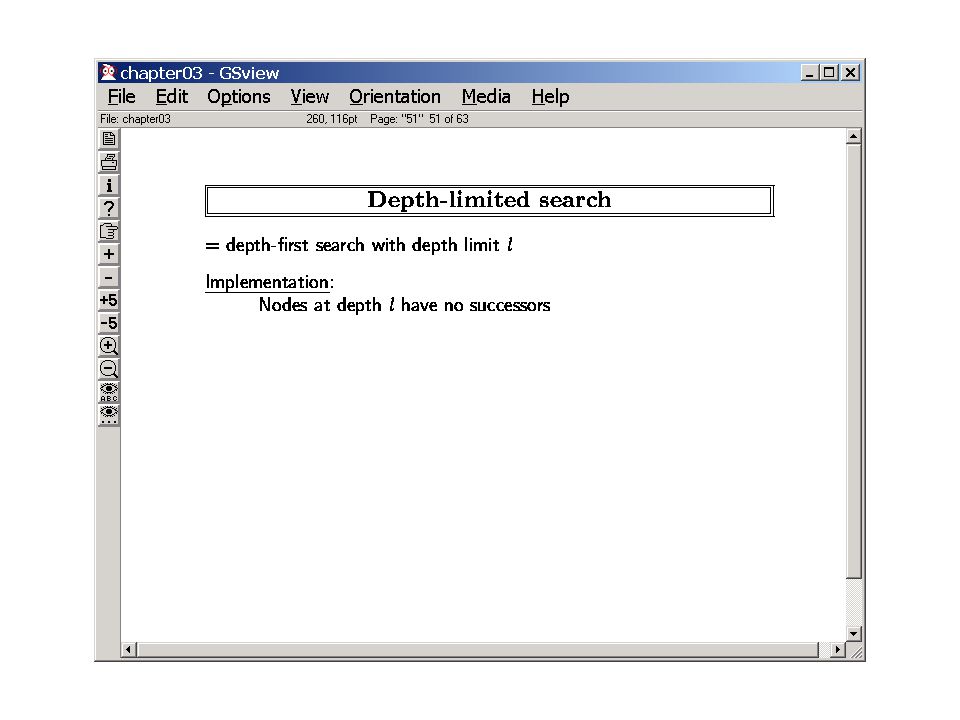Click the 'depth-first search with depth limit' line

359,245
